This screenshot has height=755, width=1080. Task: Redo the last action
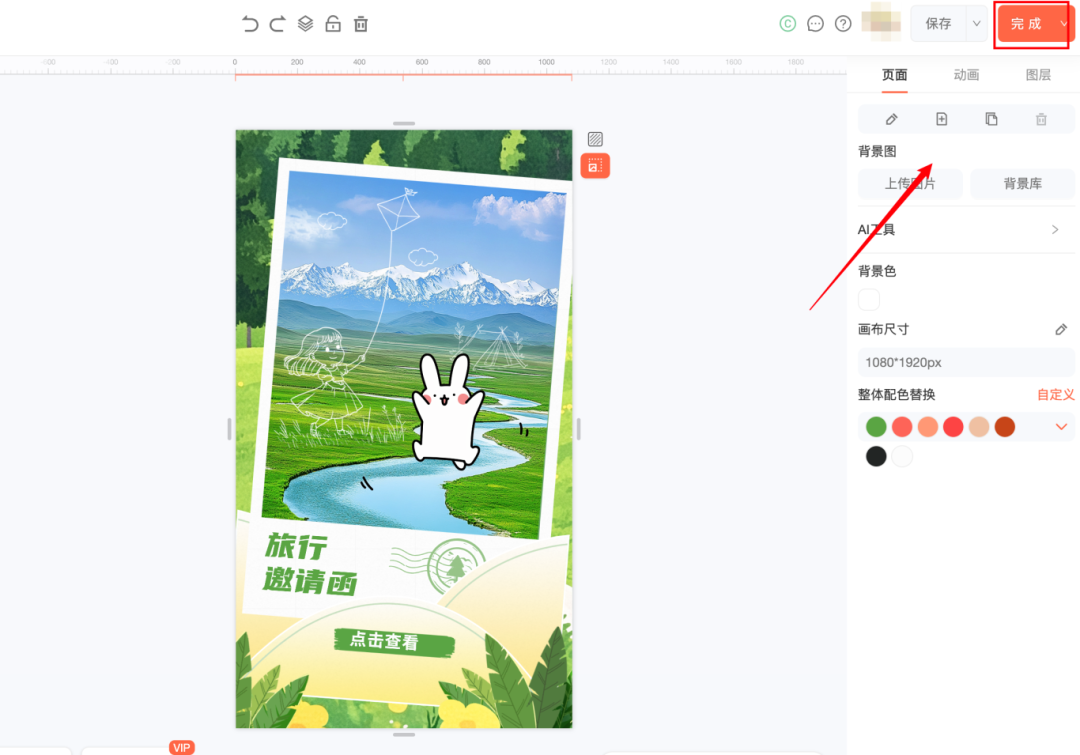click(278, 24)
